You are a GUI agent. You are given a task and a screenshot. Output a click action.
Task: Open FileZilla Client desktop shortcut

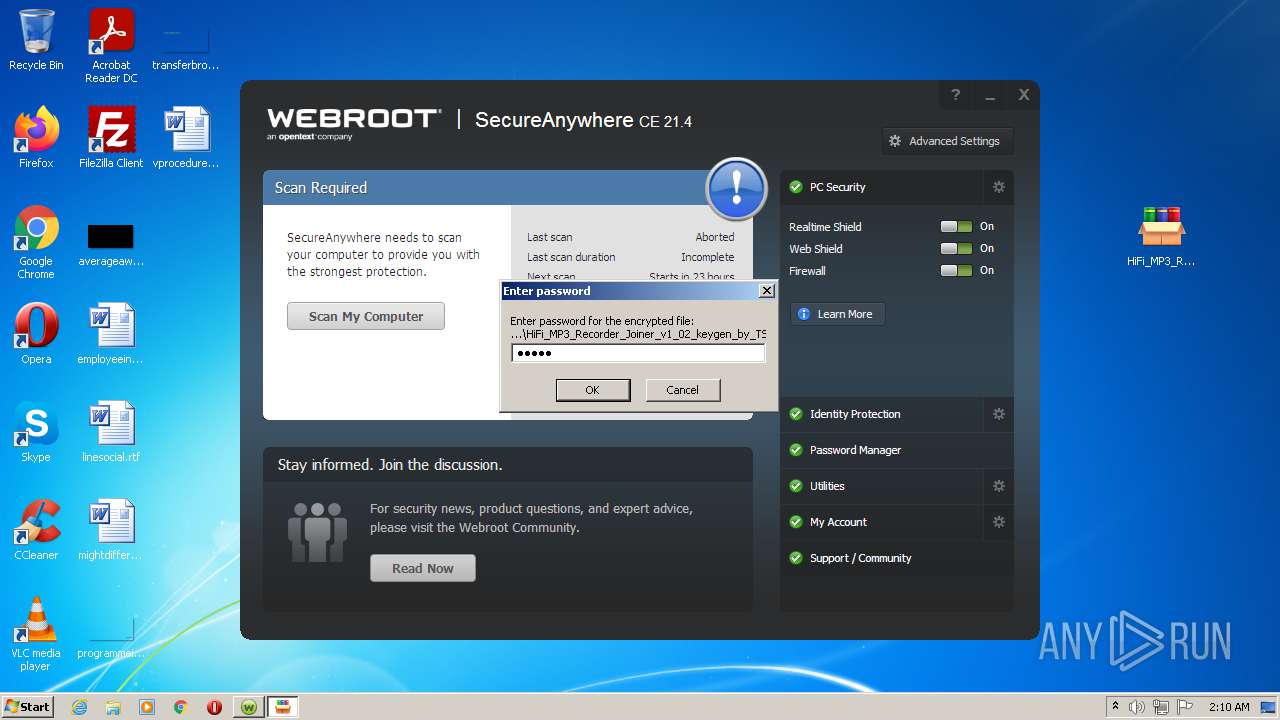(x=111, y=138)
